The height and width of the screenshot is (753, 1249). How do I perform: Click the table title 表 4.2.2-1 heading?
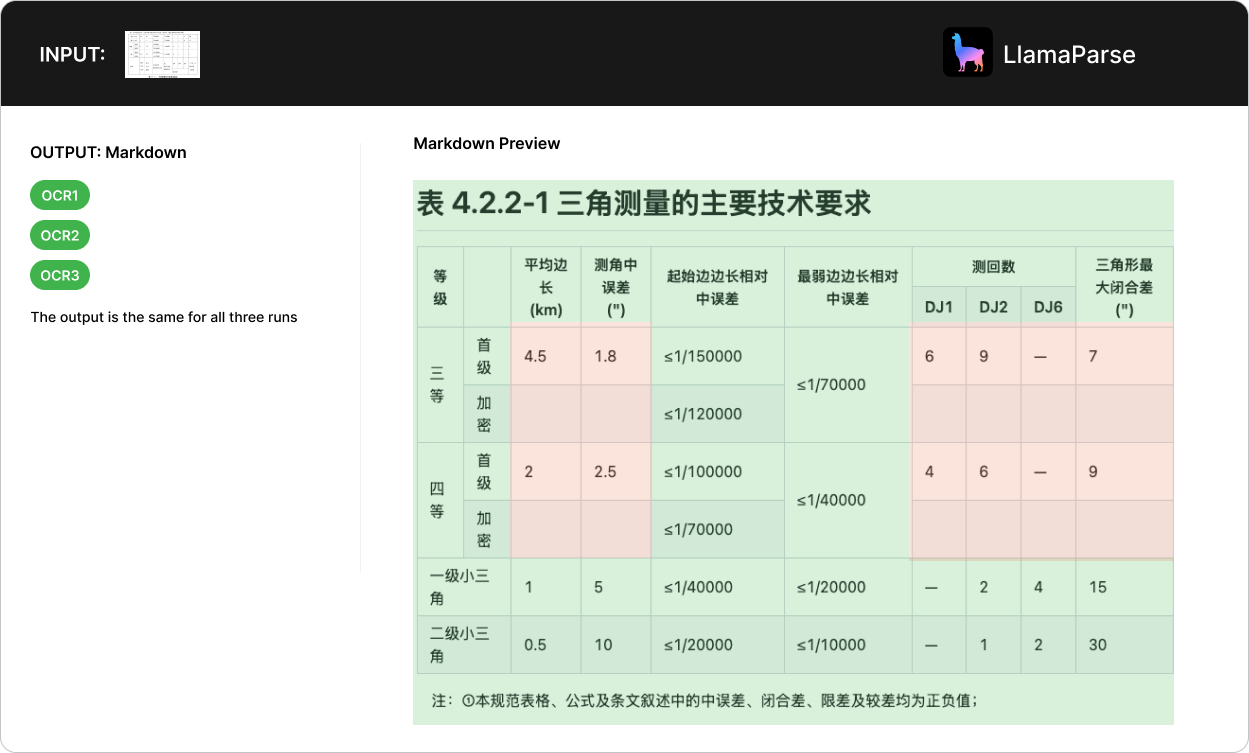[644, 203]
